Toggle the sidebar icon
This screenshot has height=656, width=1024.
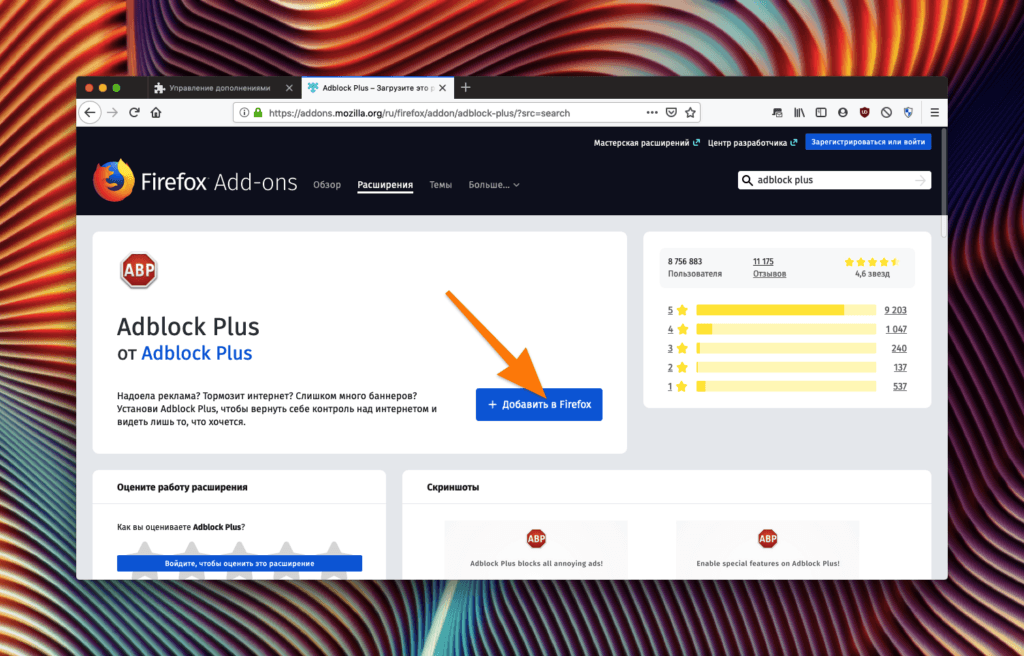pyautogui.click(x=821, y=112)
